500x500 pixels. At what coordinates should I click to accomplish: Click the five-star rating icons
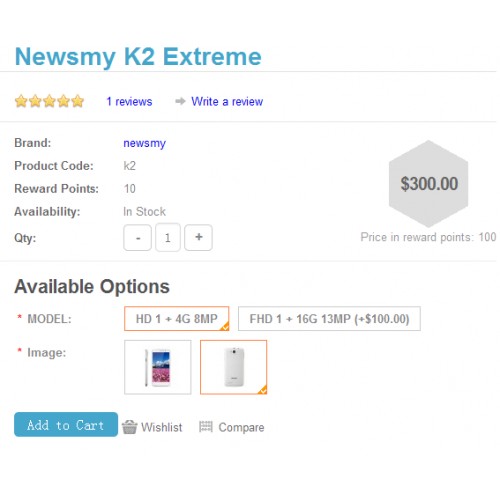[49, 101]
